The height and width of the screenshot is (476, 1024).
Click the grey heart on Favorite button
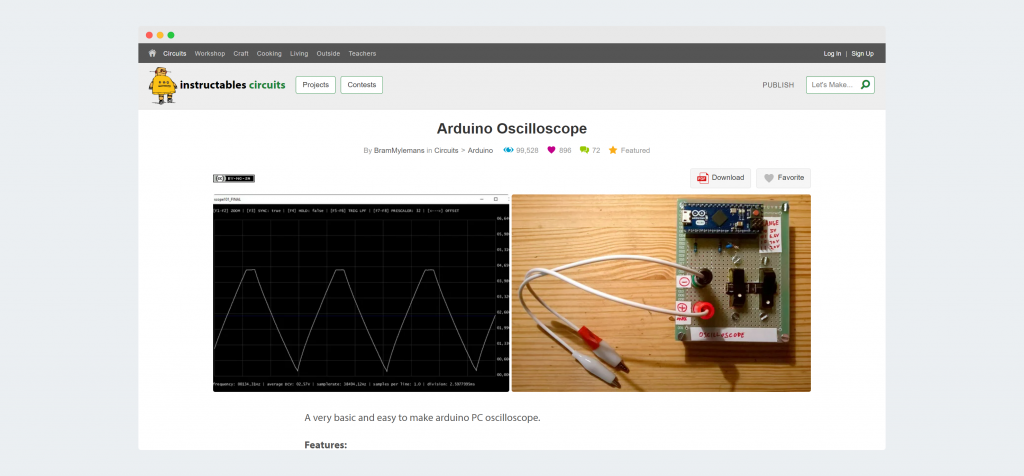click(769, 178)
